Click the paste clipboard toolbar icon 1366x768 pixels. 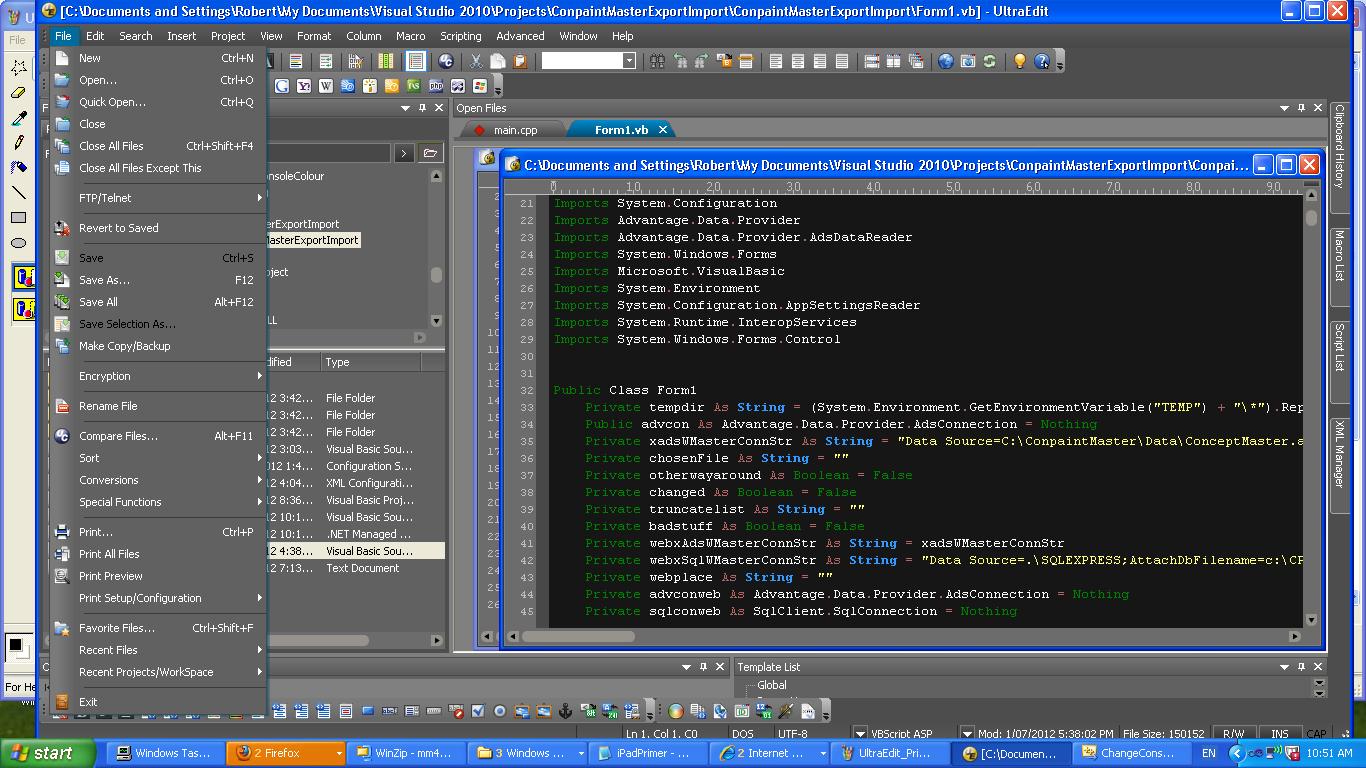tap(520, 62)
